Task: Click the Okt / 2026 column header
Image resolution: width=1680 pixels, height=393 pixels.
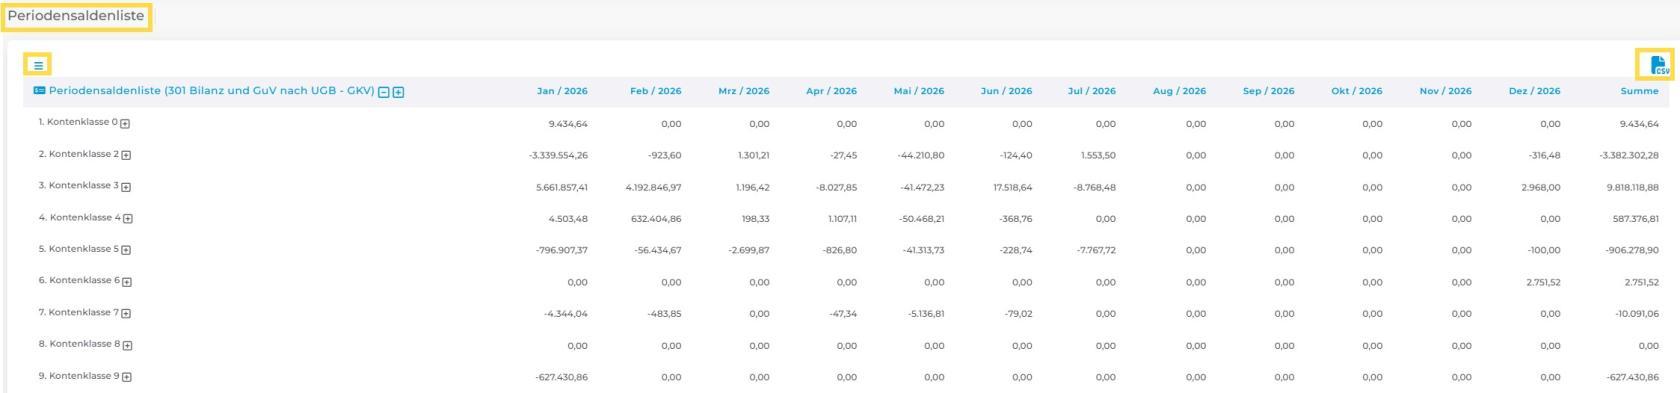Action: click(1356, 91)
